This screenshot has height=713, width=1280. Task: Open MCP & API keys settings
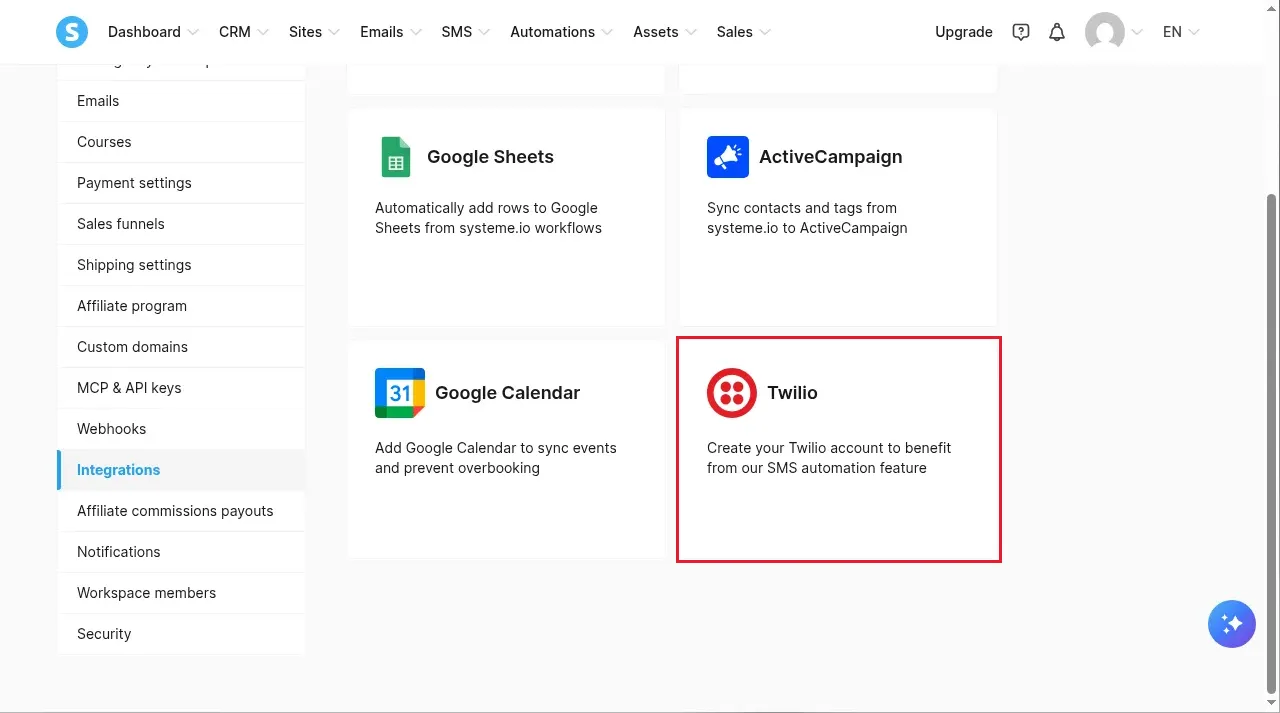pyautogui.click(x=181, y=388)
